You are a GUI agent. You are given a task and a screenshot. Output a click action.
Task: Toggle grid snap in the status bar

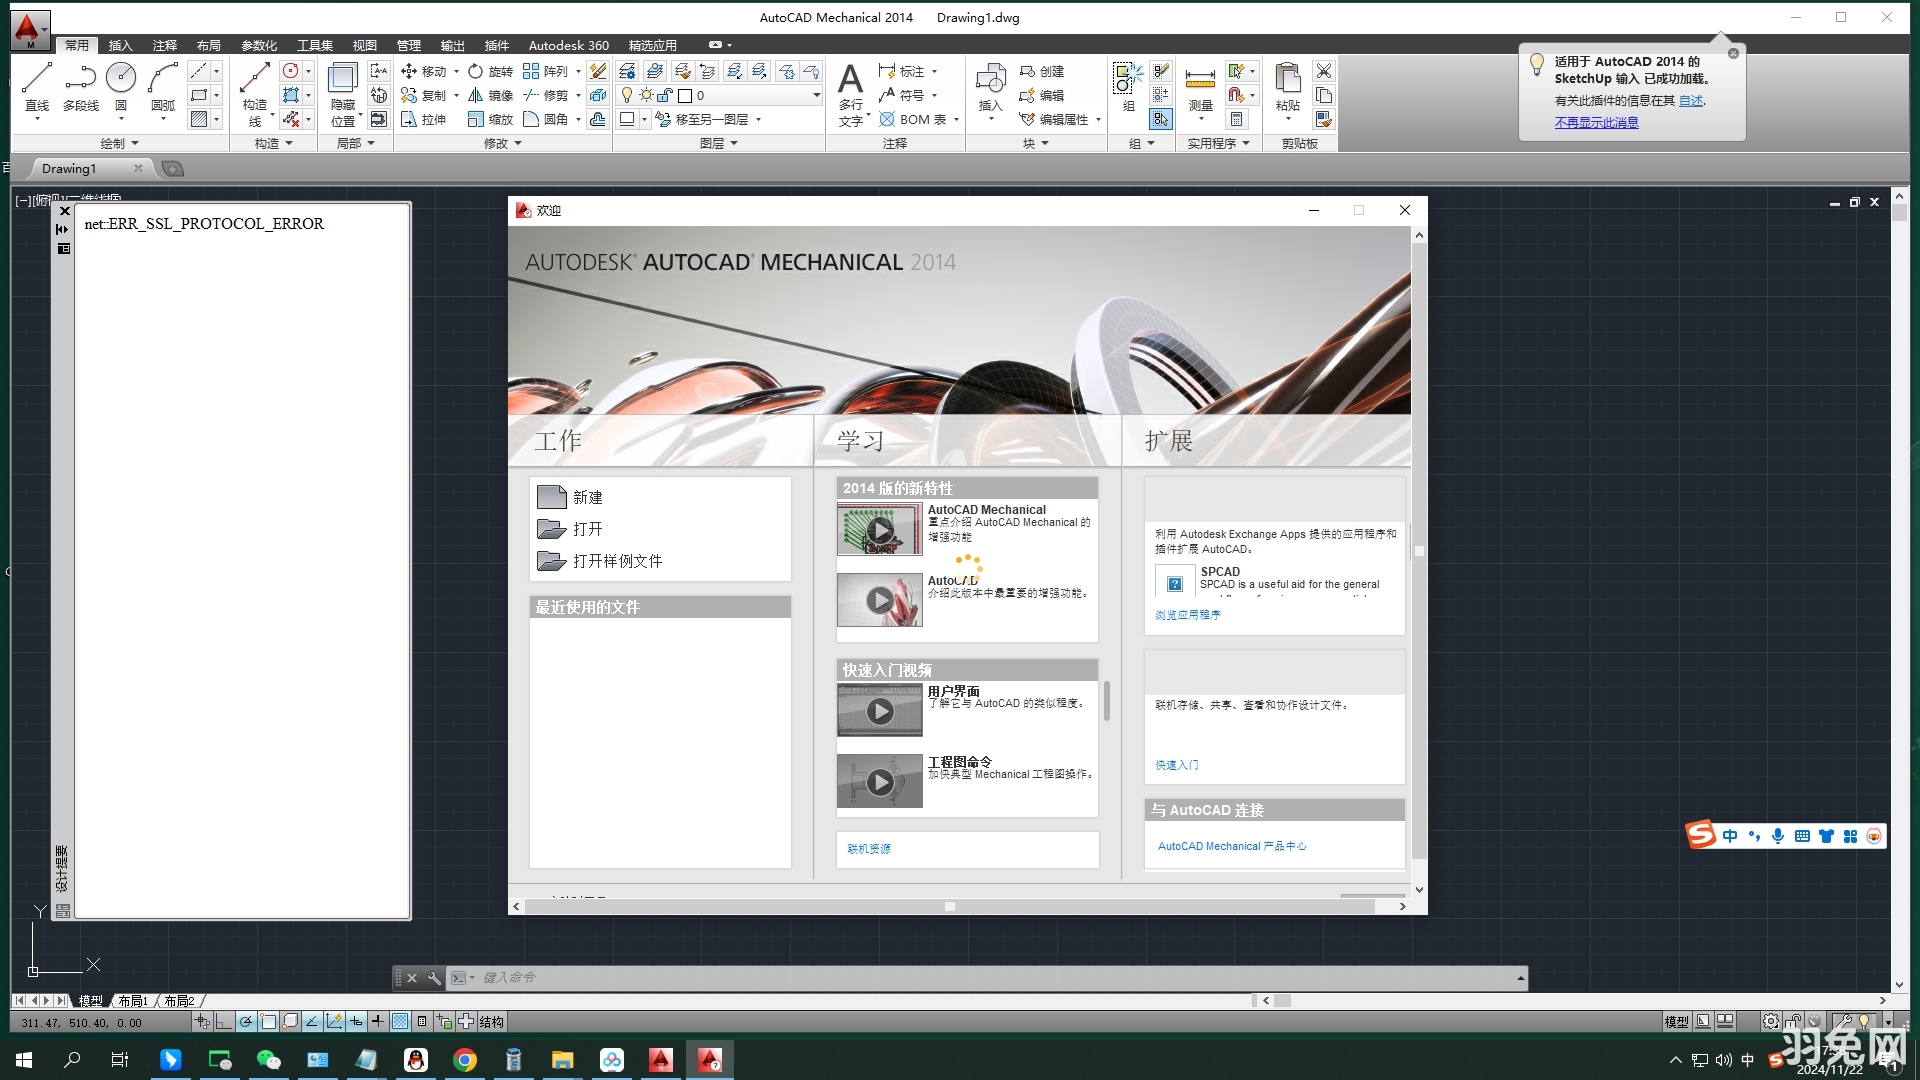(x=202, y=1021)
